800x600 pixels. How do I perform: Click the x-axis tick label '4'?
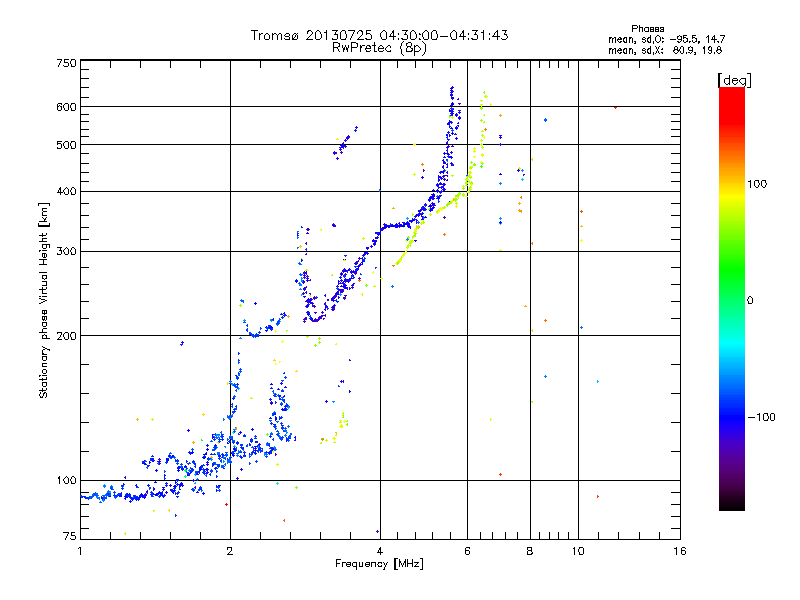380,551
